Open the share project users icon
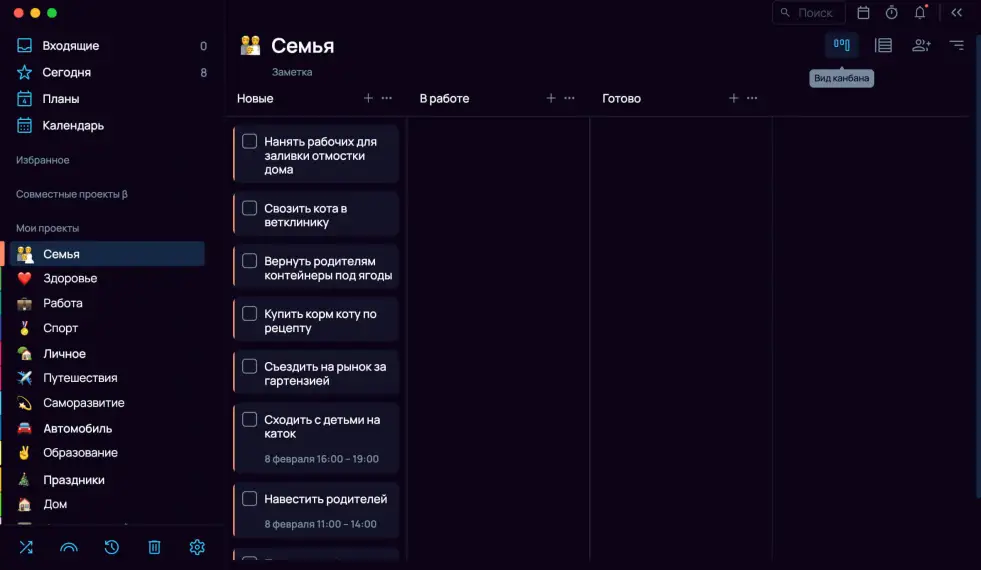The height and width of the screenshot is (570, 981). tap(921, 45)
